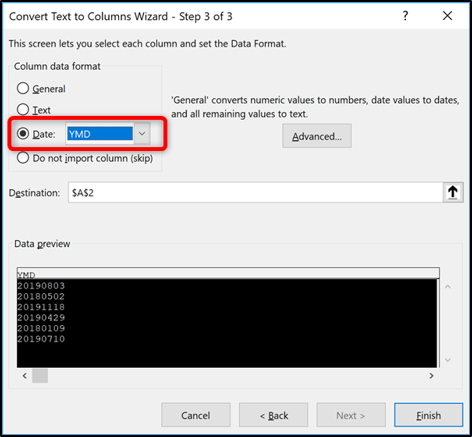Click the preview vertical scroll down arrow
This screenshot has height=437, width=472.
coord(448,360)
